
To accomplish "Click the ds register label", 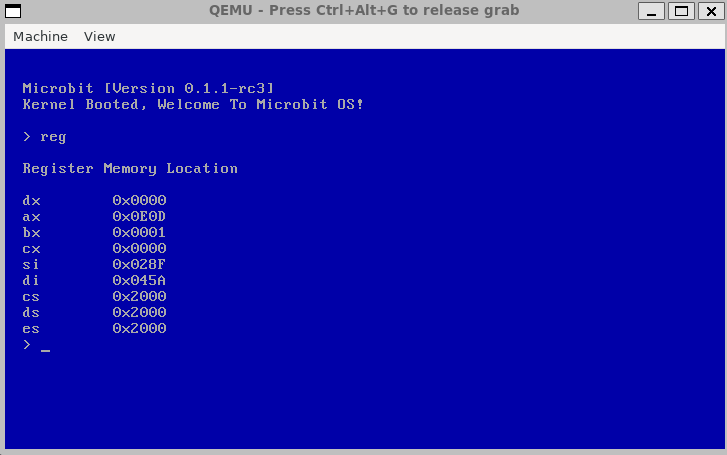I will 31,313.
